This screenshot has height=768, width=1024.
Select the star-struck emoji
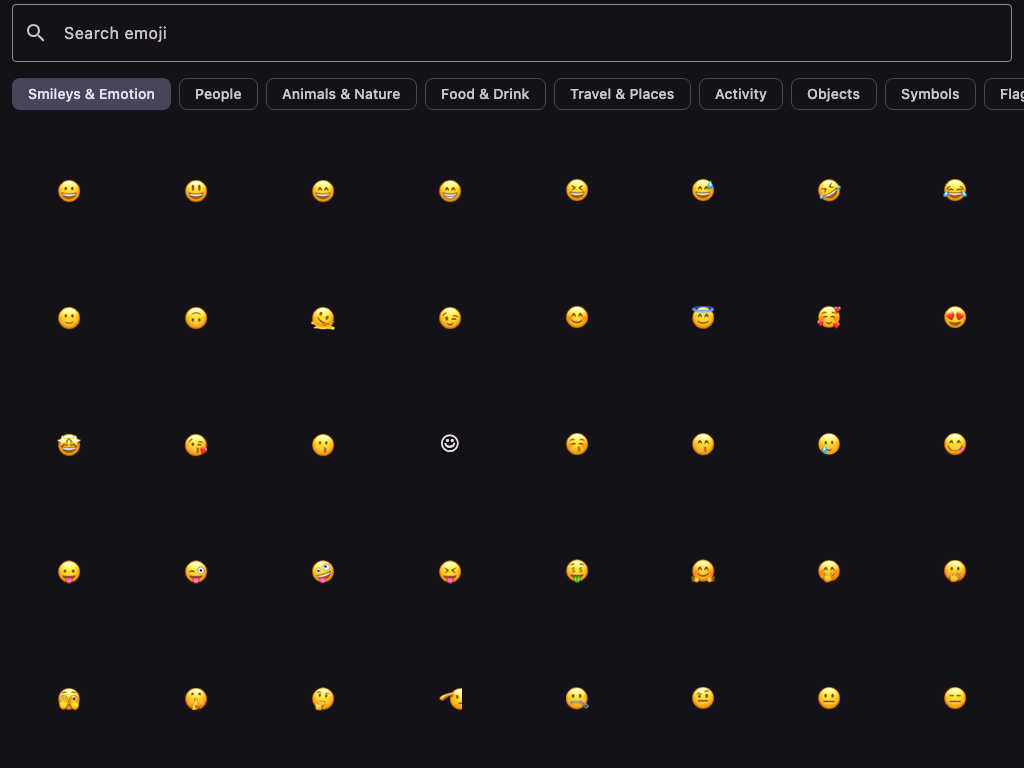pyautogui.click(x=69, y=444)
